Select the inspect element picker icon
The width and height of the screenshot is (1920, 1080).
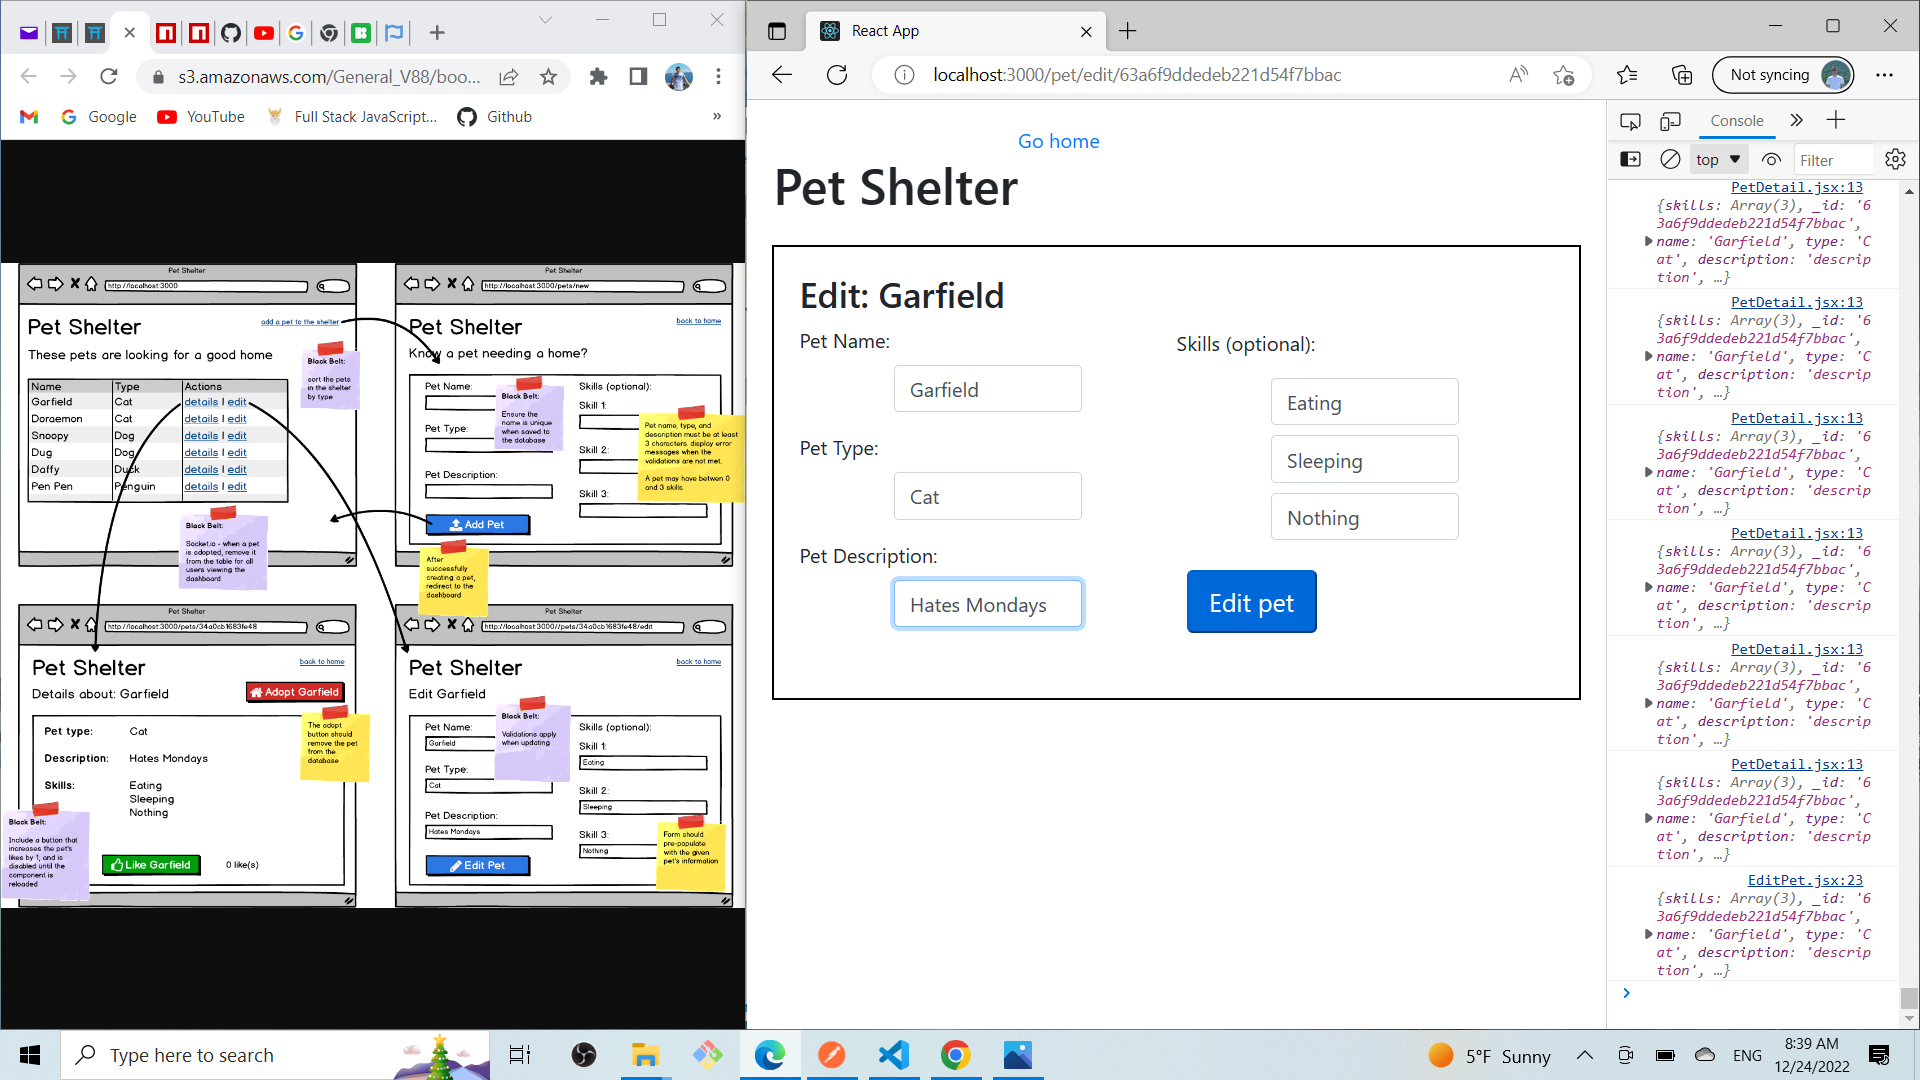point(1630,121)
